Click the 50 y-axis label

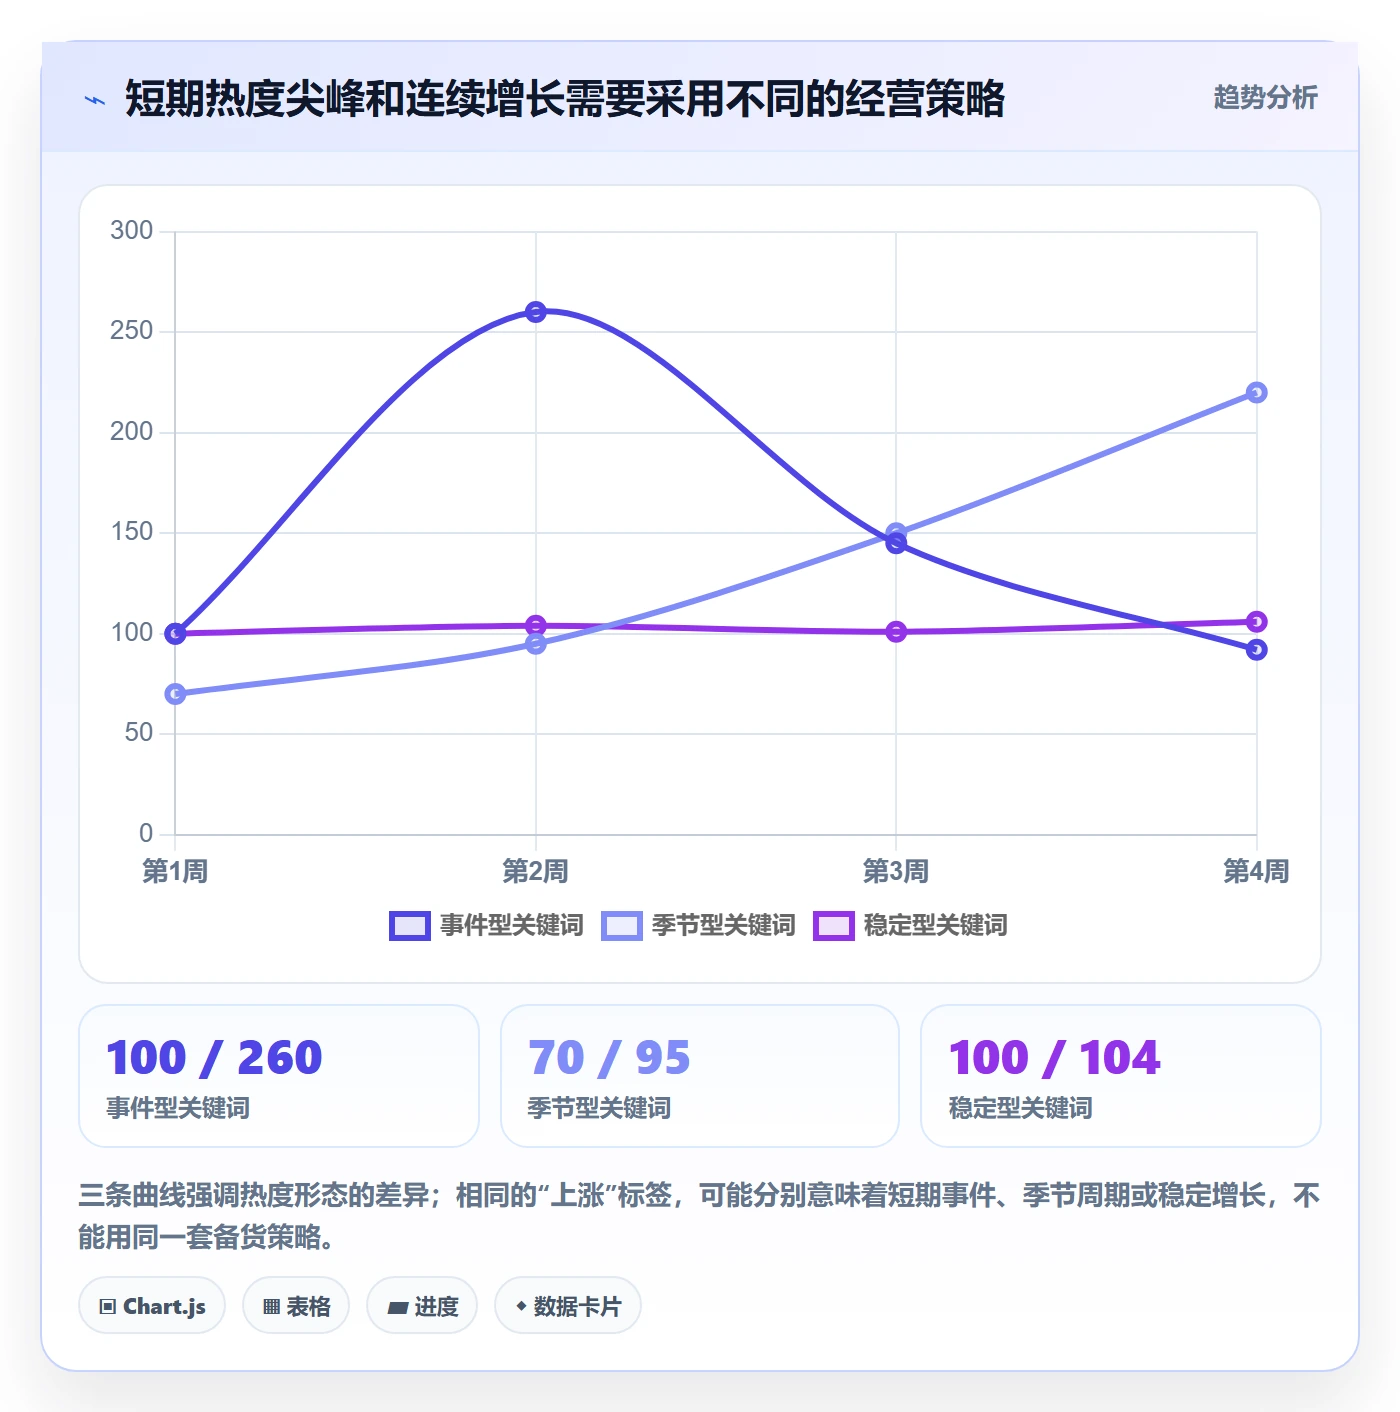point(139,733)
